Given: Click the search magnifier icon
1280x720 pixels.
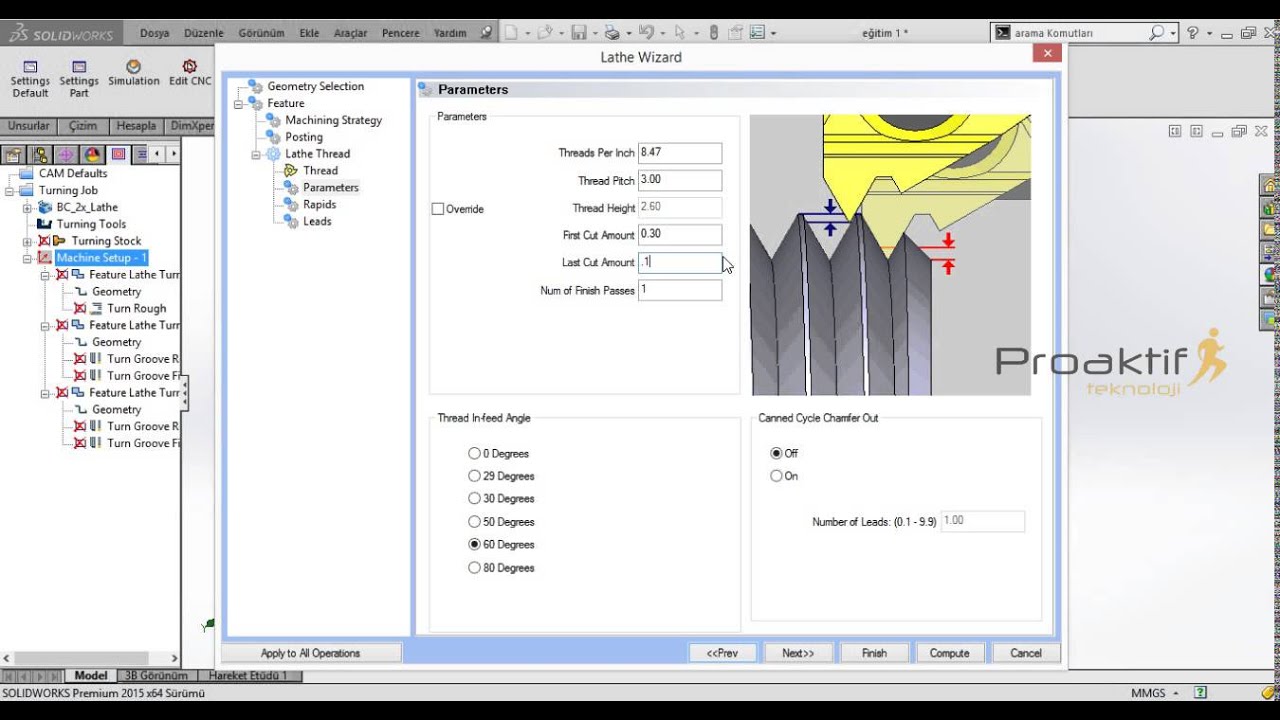Looking at the screenshot, I should click(1156, 32).
